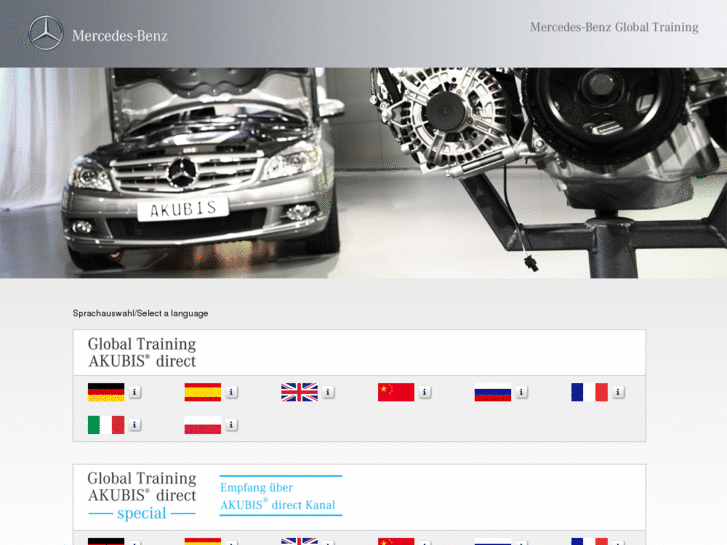View info next to the French flag
Viewport: 727px width, 545px height.
tap(618, 392)
